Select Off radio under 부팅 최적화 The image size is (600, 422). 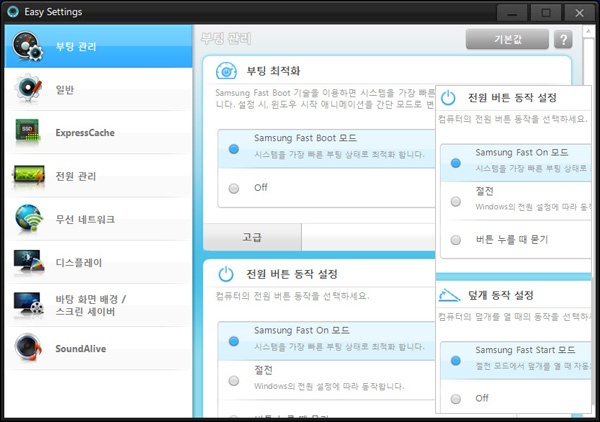(234, 188)
